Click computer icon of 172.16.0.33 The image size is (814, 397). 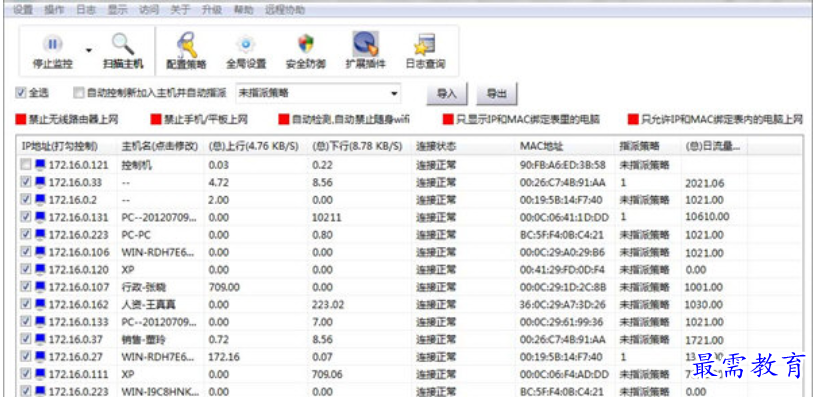click(40, 182)
